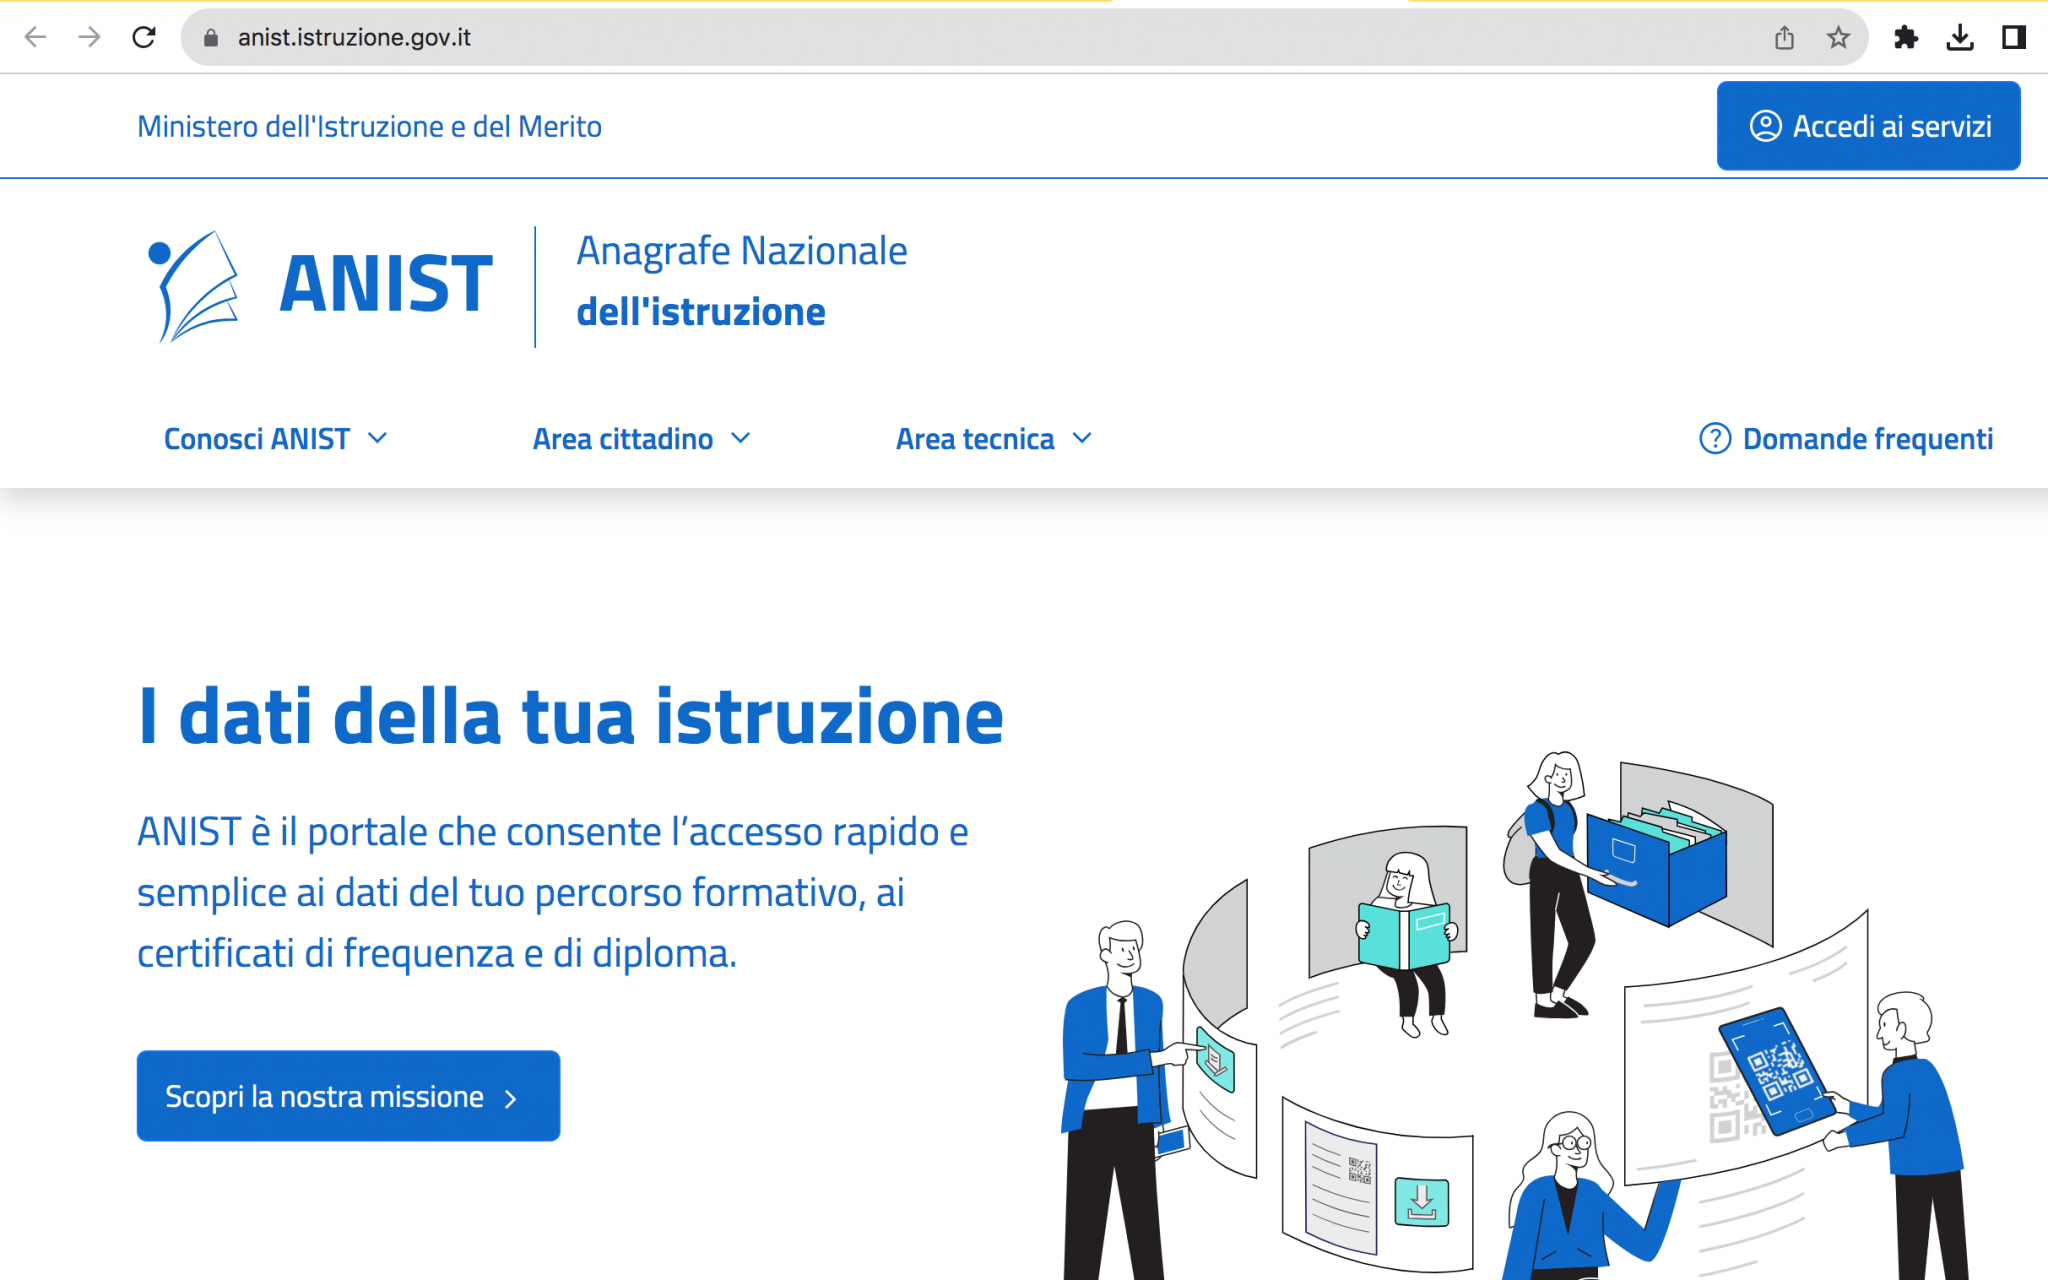2048x1280 pixels.
Task: Reload the page with the refresh icon
Action: 144,38
